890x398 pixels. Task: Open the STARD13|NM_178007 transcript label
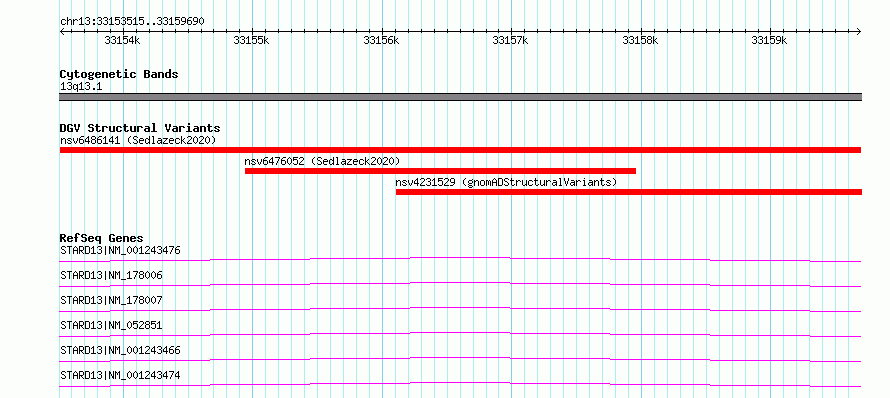(111, 300)
